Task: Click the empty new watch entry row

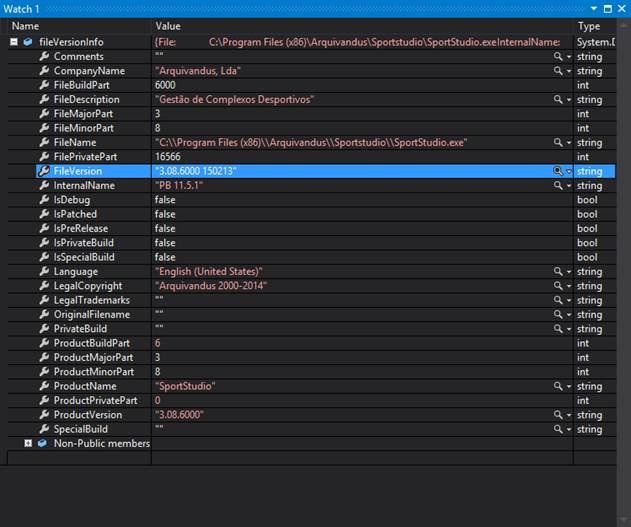Action: (312, 457)
